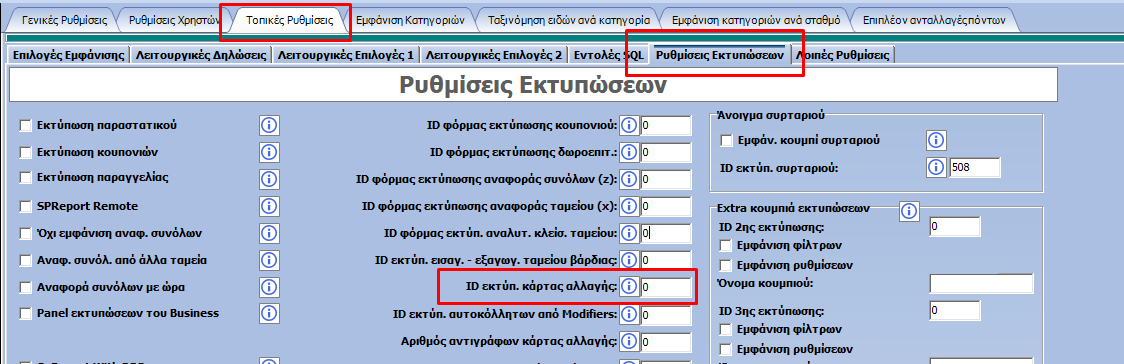1124x364 pixels.
Task: Open info icon for Extra κουμπιά εκτυπώσεων
Action: [x=909, y=211]
